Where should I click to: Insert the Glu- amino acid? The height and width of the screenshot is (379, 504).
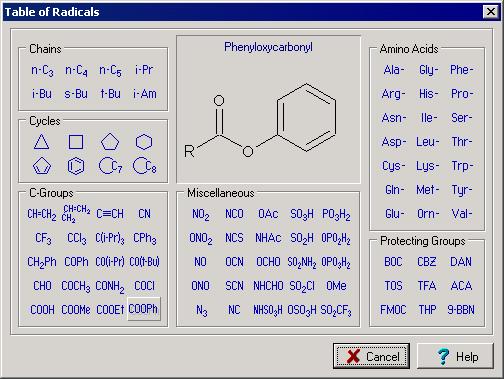point(395,214)
